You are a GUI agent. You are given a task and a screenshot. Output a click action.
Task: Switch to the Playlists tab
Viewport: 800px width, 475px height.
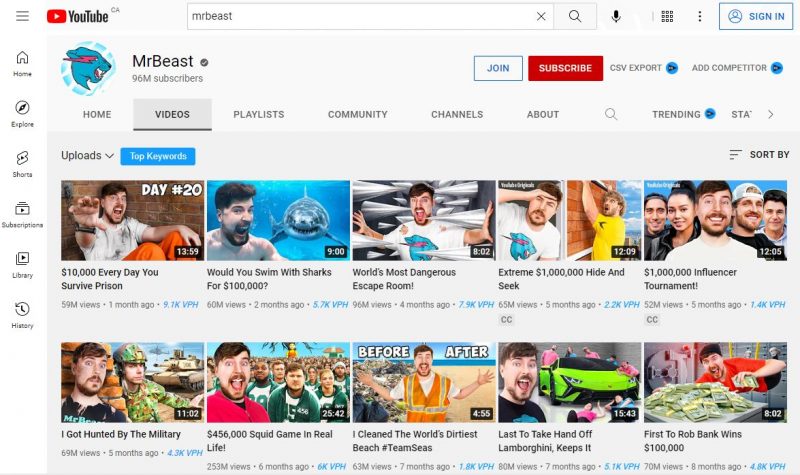(x=259, y=114)
